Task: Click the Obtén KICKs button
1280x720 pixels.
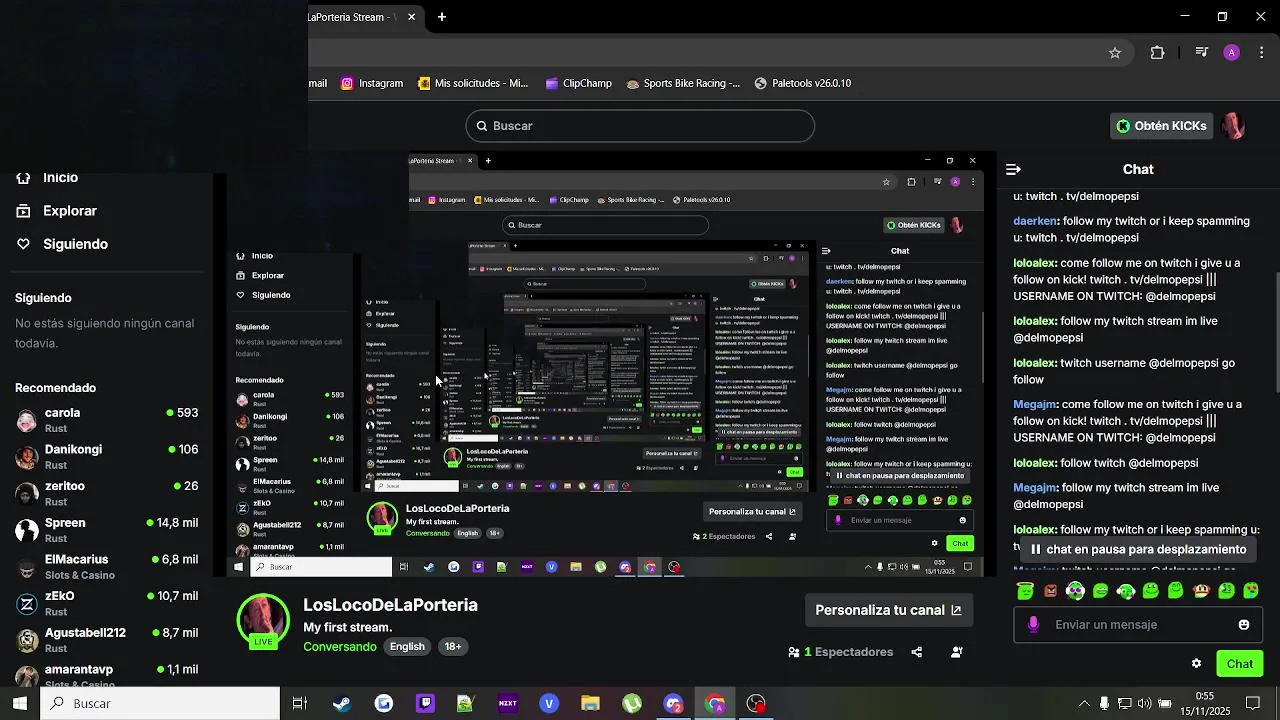Action: coord(1161,126)
